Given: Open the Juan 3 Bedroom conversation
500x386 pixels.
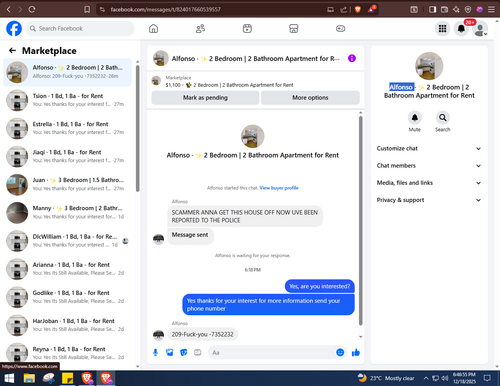Looking at the screenshot, I should pos(67,184).
